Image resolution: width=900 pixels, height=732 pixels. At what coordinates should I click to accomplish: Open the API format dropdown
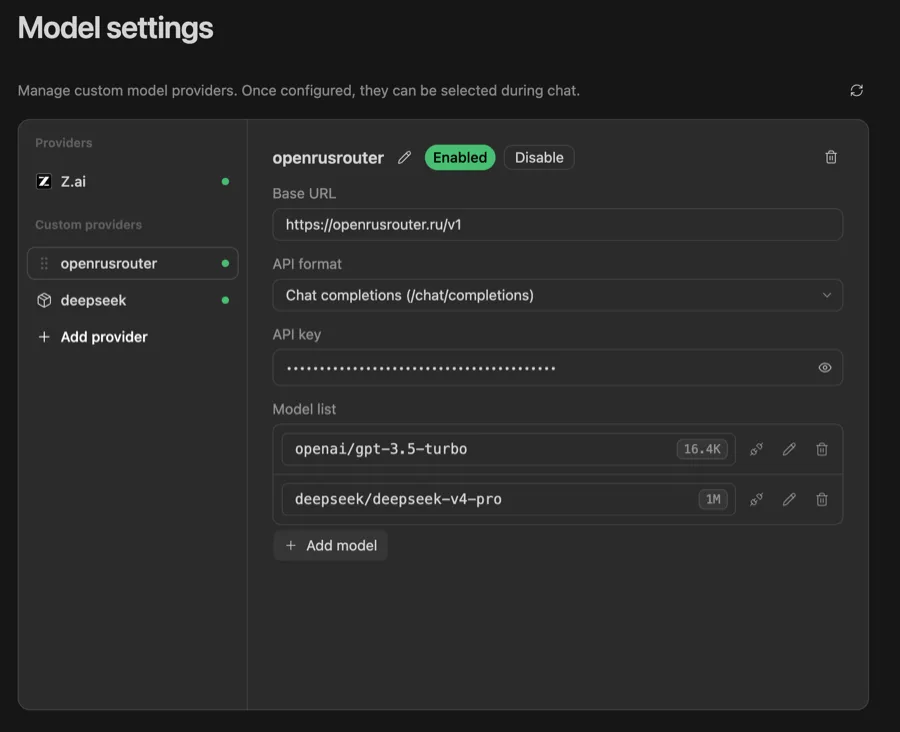click(557, 295)
